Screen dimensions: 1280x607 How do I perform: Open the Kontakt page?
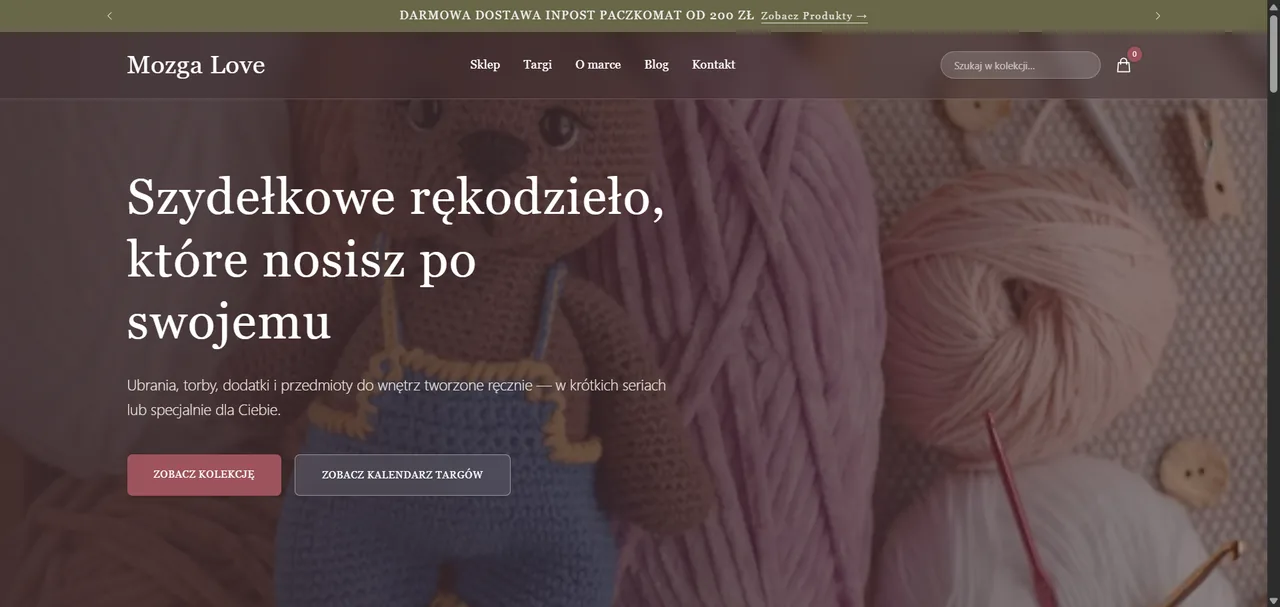713,65
